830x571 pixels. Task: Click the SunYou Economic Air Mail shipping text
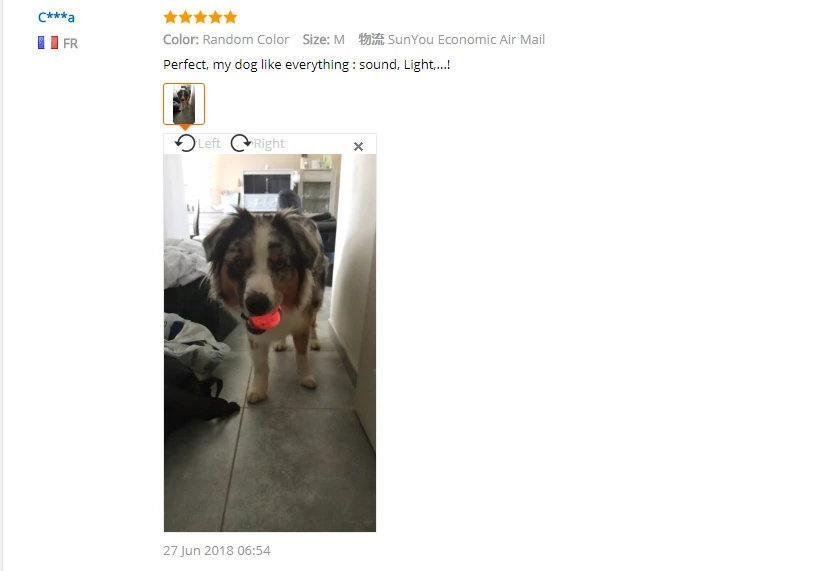click(x=466, y=40)
